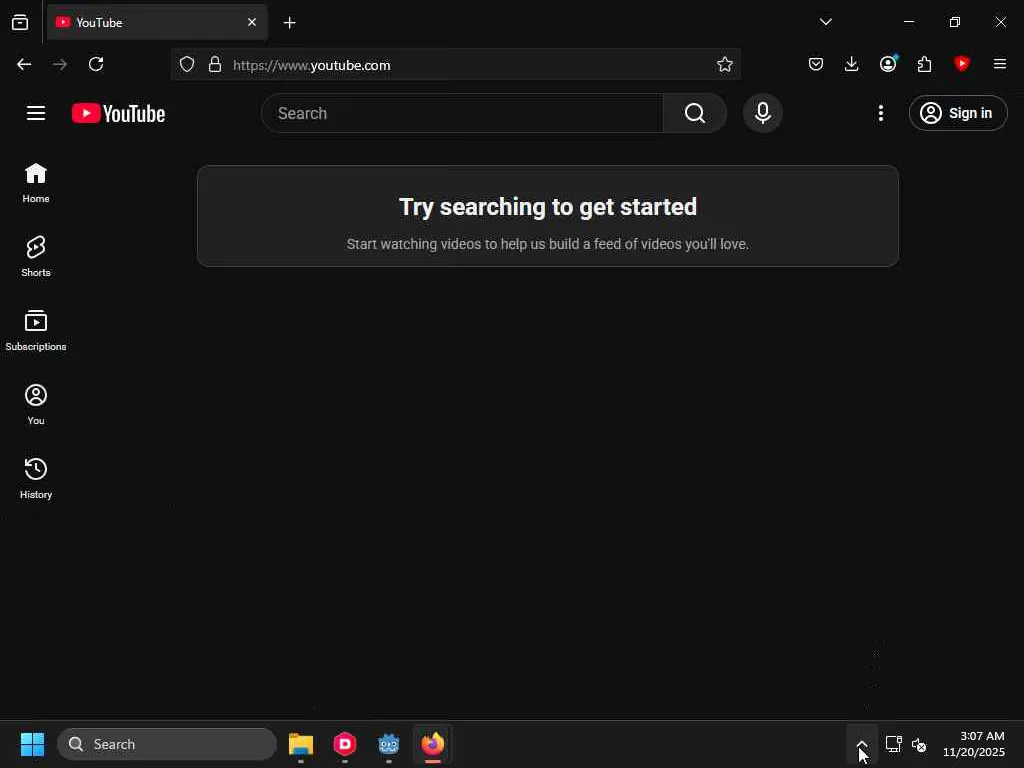Click the Sign in button
1024x768 pixels.
(958, 113)
